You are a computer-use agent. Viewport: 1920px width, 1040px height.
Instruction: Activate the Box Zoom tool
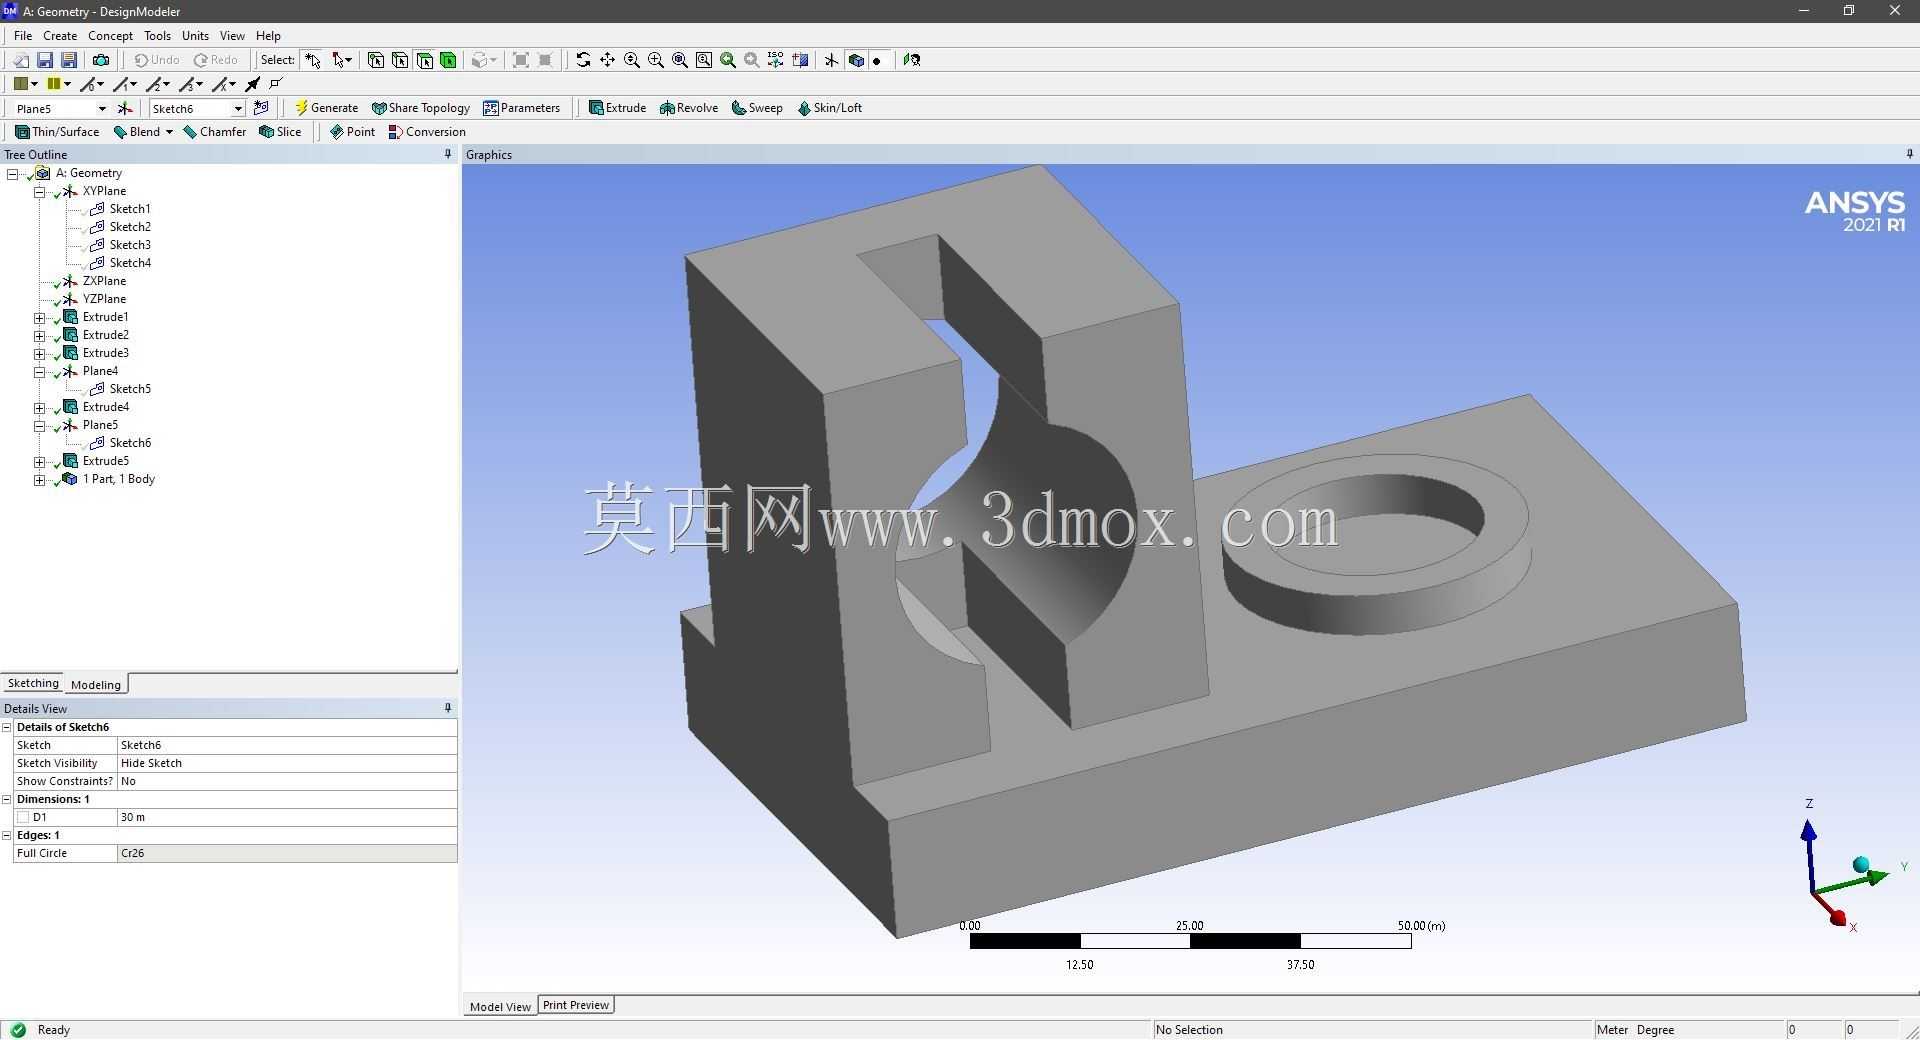tap(656, 60)
